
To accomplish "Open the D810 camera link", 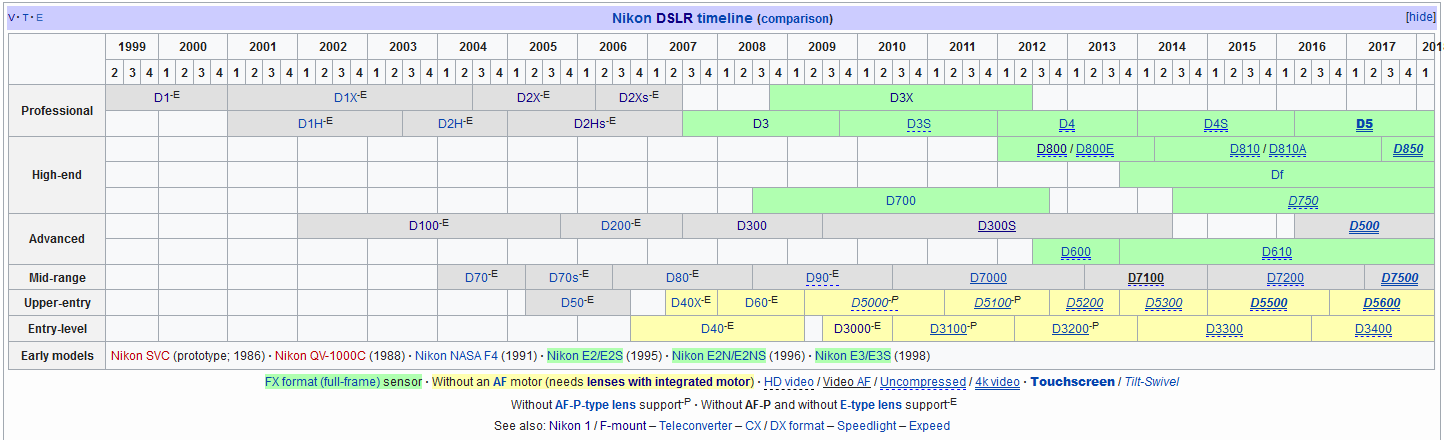I will coord(1244,150).
